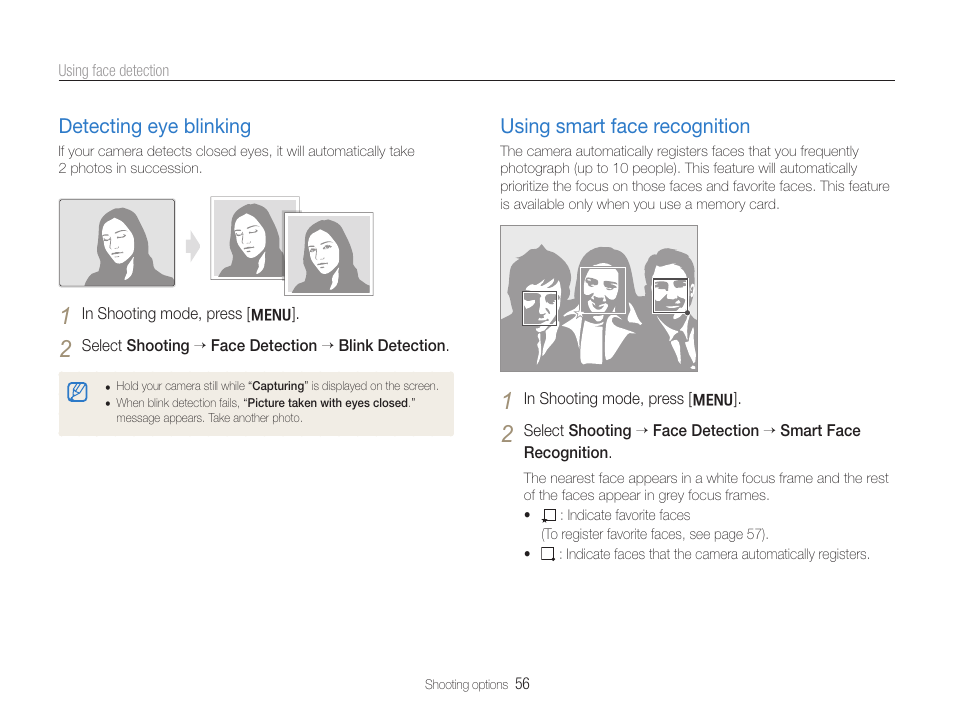Viewport: 954px width, 720px height.
Task: Click the page number 56
Action: coord(522,684)
